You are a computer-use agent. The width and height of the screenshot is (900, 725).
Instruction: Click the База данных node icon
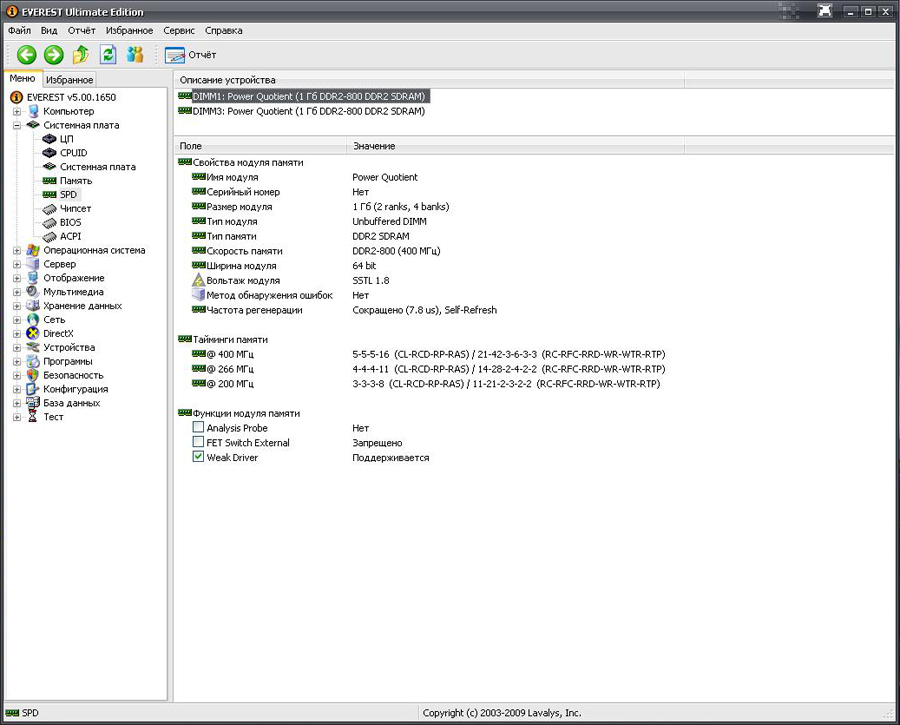pos(33,403)
